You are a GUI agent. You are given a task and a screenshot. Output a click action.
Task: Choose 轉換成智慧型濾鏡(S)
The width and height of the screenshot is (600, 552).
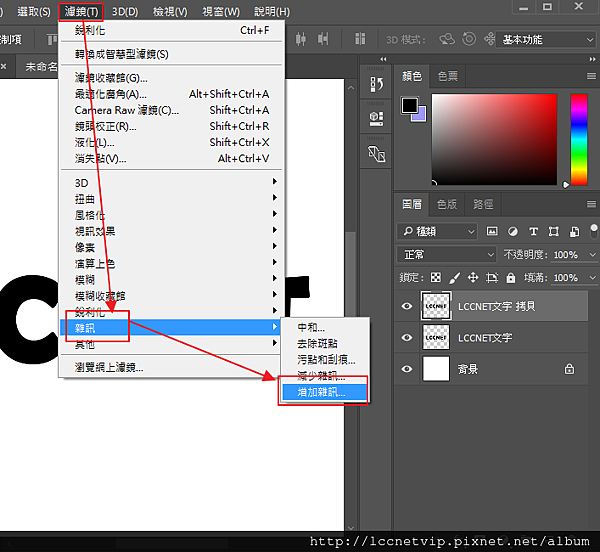[x=172, y=54]
